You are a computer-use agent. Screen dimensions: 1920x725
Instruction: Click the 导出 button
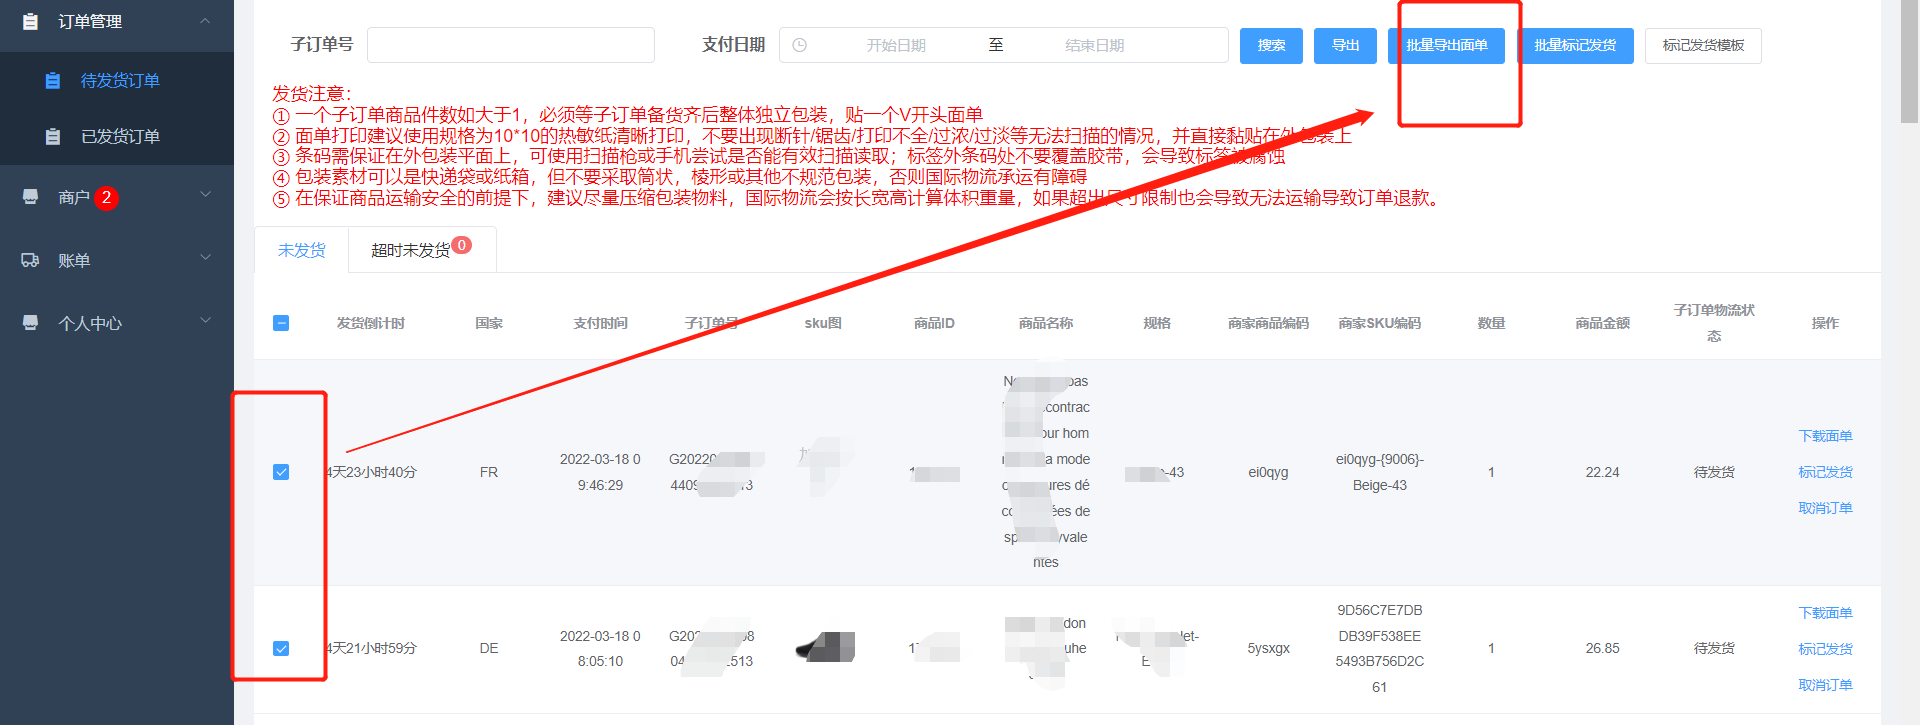click(1345, 45)
